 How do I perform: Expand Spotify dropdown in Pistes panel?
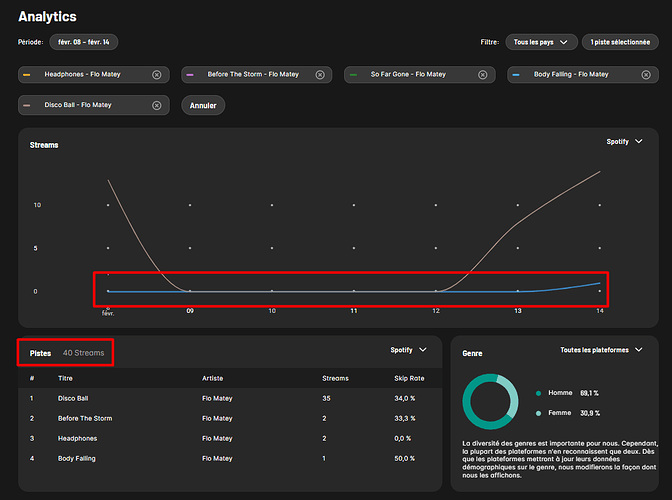point(408,350)
